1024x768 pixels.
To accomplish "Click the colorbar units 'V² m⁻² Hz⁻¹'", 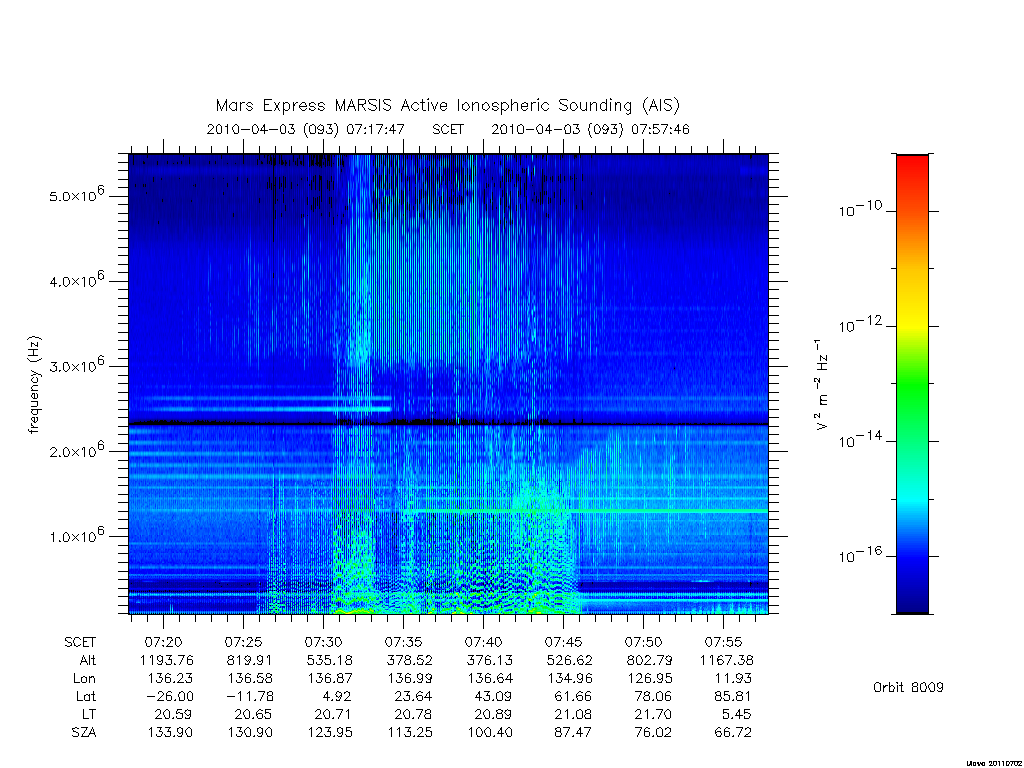I will 821,384.
